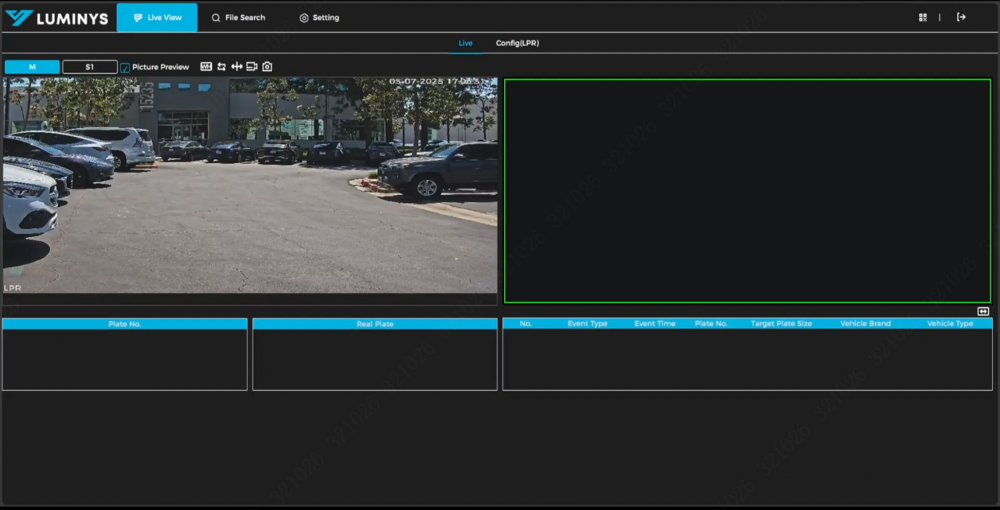Open the Setting tab
Viewport: 1000px width, 510px height.
click(319, 17)
